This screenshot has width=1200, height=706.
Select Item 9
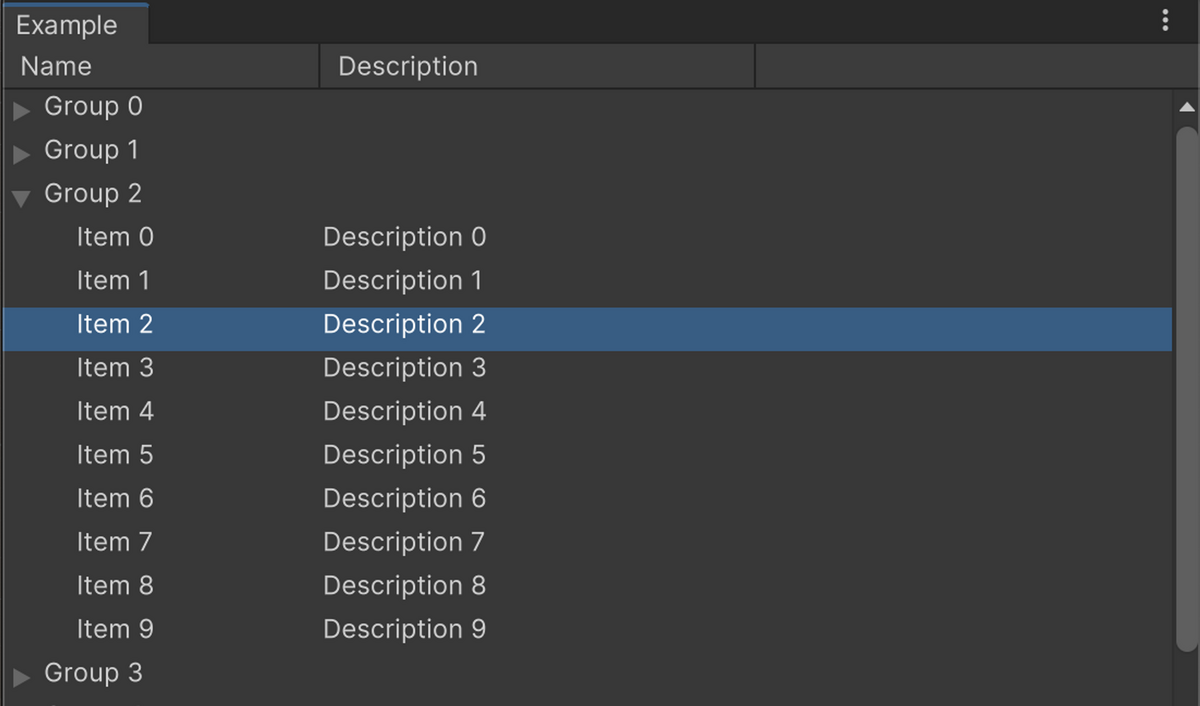tap(115, 629)
